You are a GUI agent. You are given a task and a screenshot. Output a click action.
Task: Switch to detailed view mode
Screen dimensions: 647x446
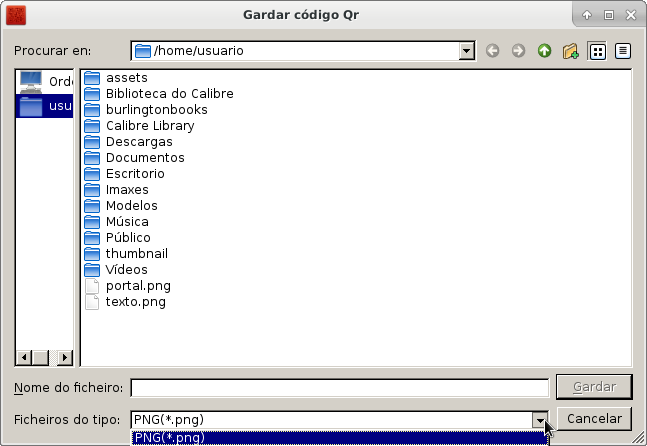click(623, 51)
